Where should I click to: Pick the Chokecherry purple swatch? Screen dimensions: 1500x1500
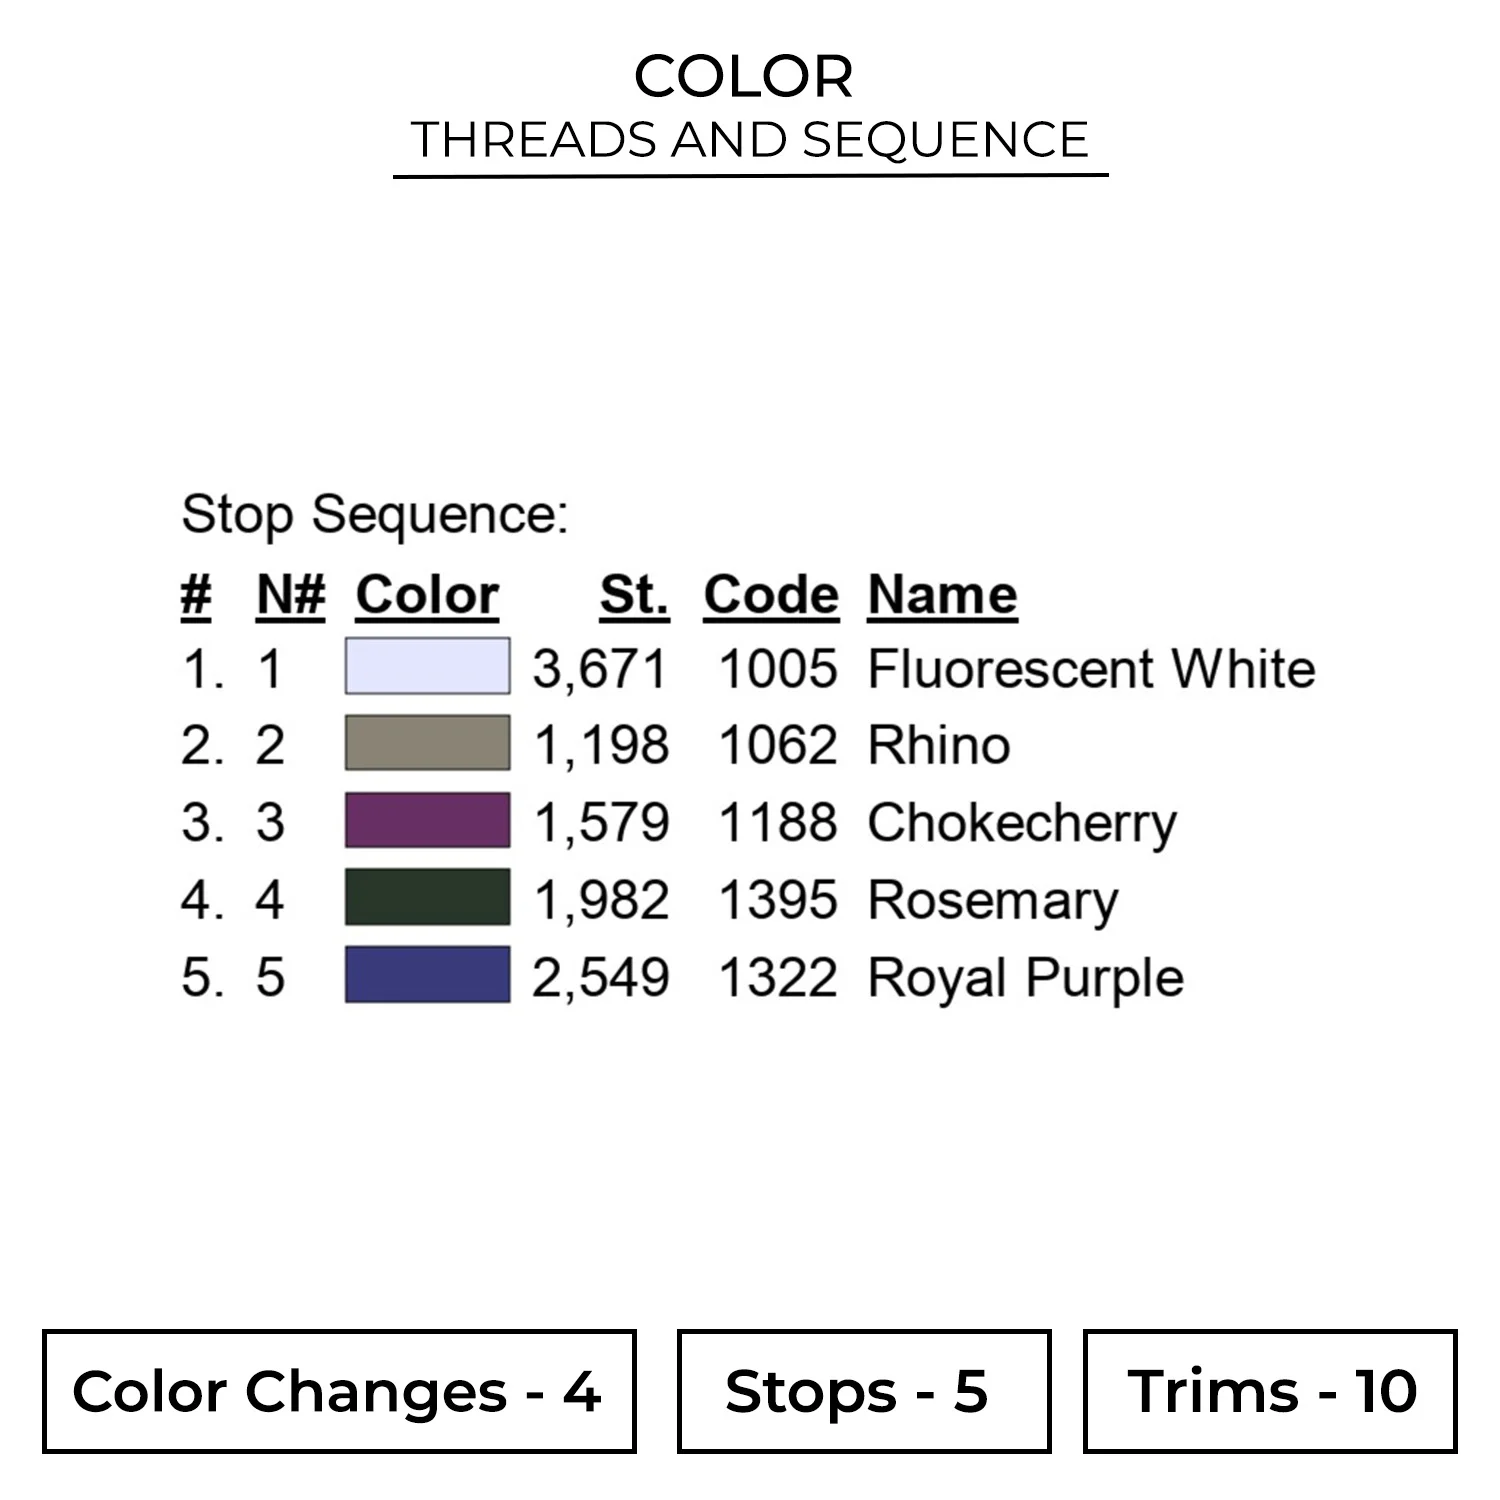(427, 820)
